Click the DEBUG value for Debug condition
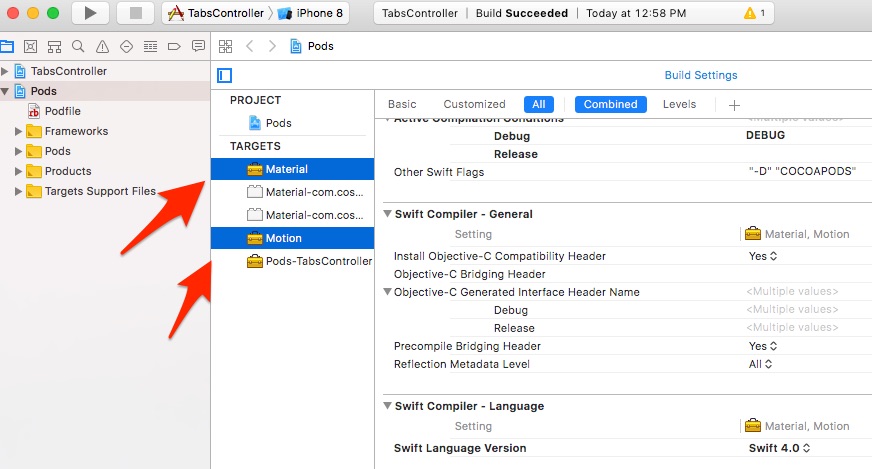 [x=765, y=135]
